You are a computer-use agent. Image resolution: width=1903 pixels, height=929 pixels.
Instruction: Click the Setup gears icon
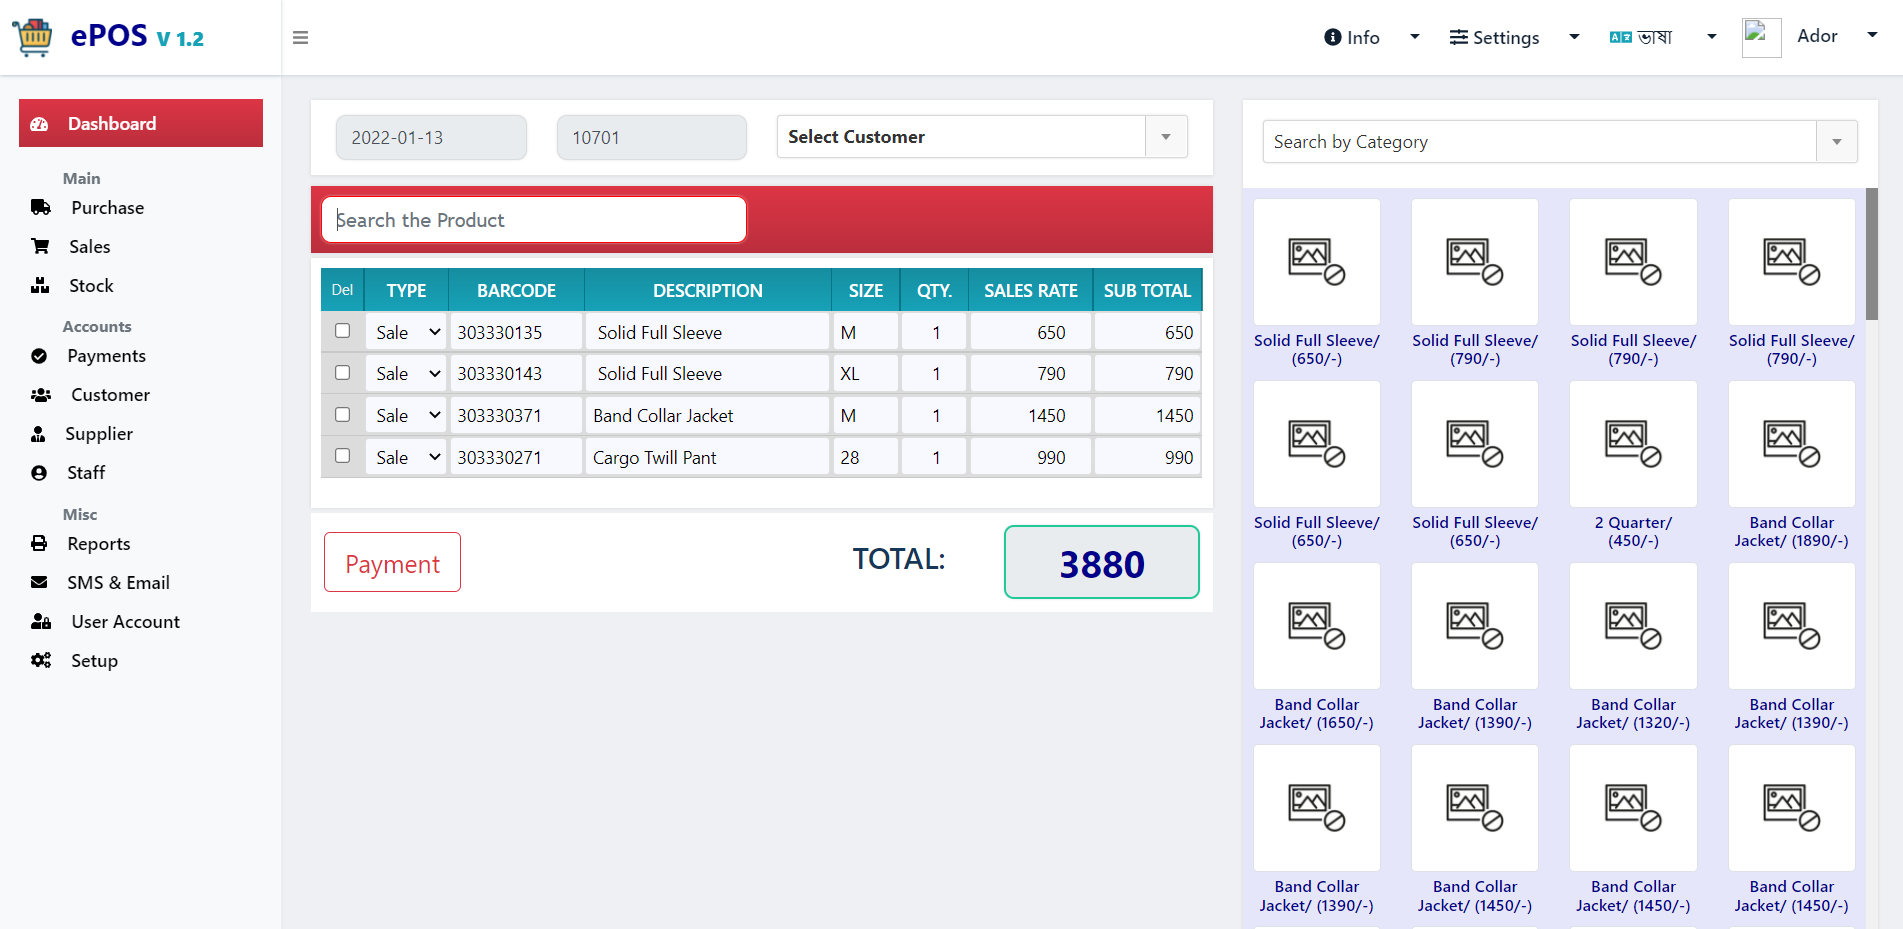(41, 660)
